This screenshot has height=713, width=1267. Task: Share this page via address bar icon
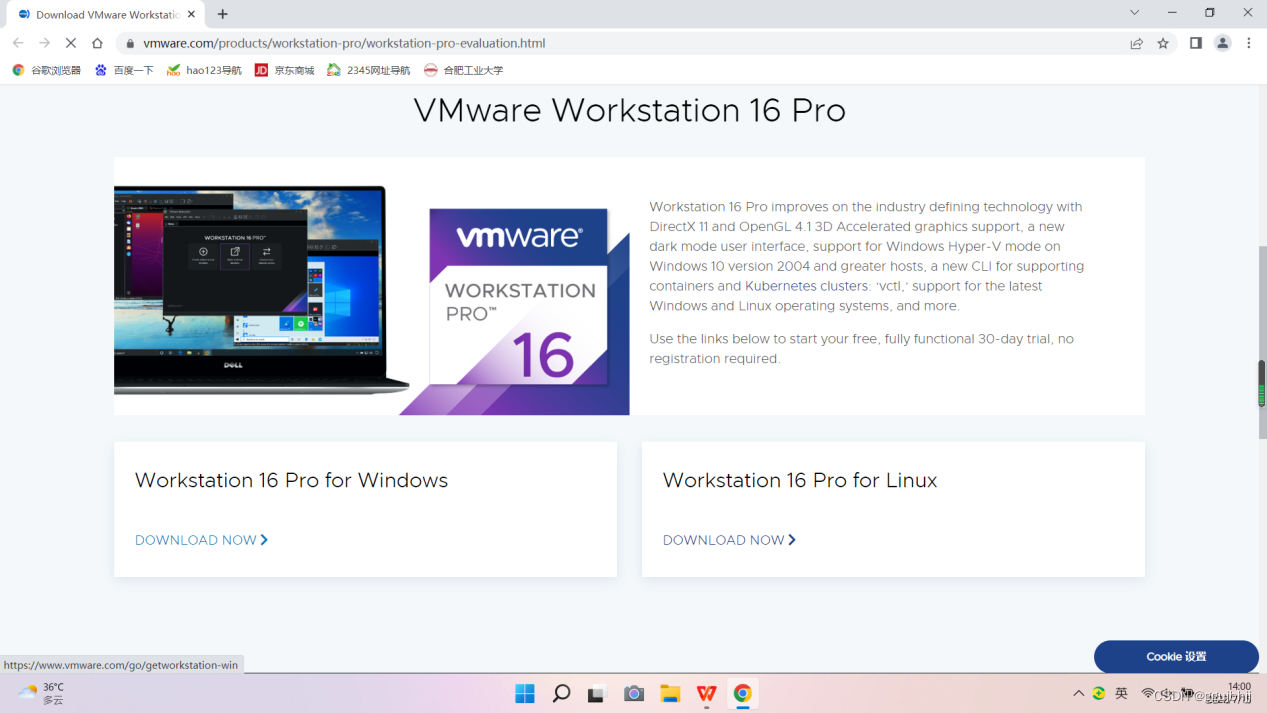point(1137,43)
